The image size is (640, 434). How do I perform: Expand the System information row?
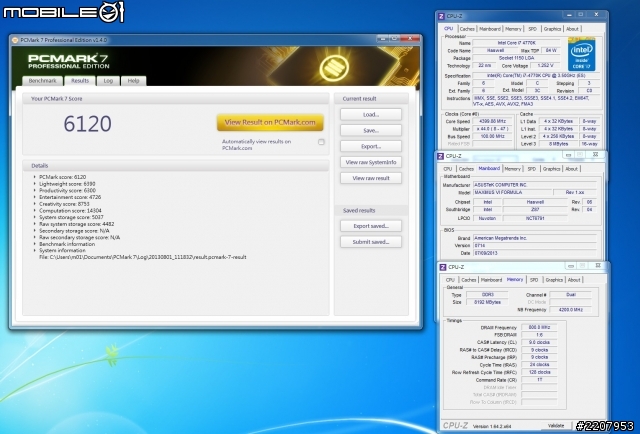35,250
